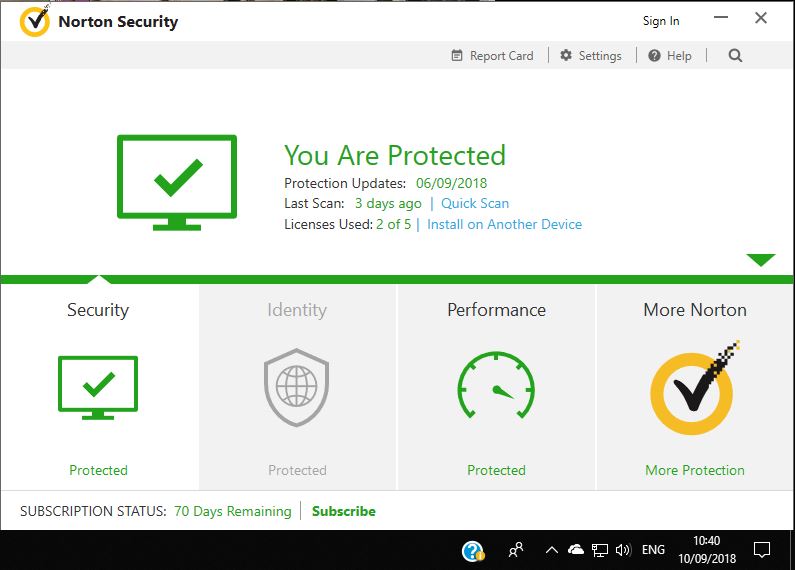The width and height of the screenshot is (795, 570).
Task: Open the Action Center notification icon
Action: [762, 550]
